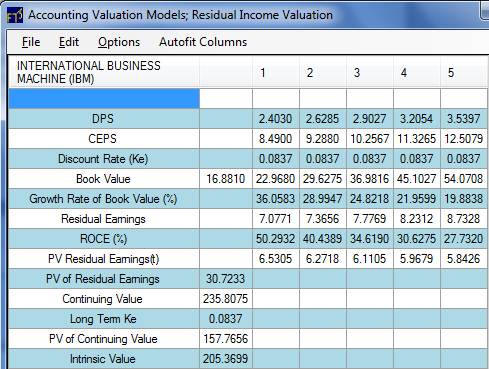489x369 pixels.
Task: Click the Long Term Ke value 0.0837
Action: [x=226, y=319]
